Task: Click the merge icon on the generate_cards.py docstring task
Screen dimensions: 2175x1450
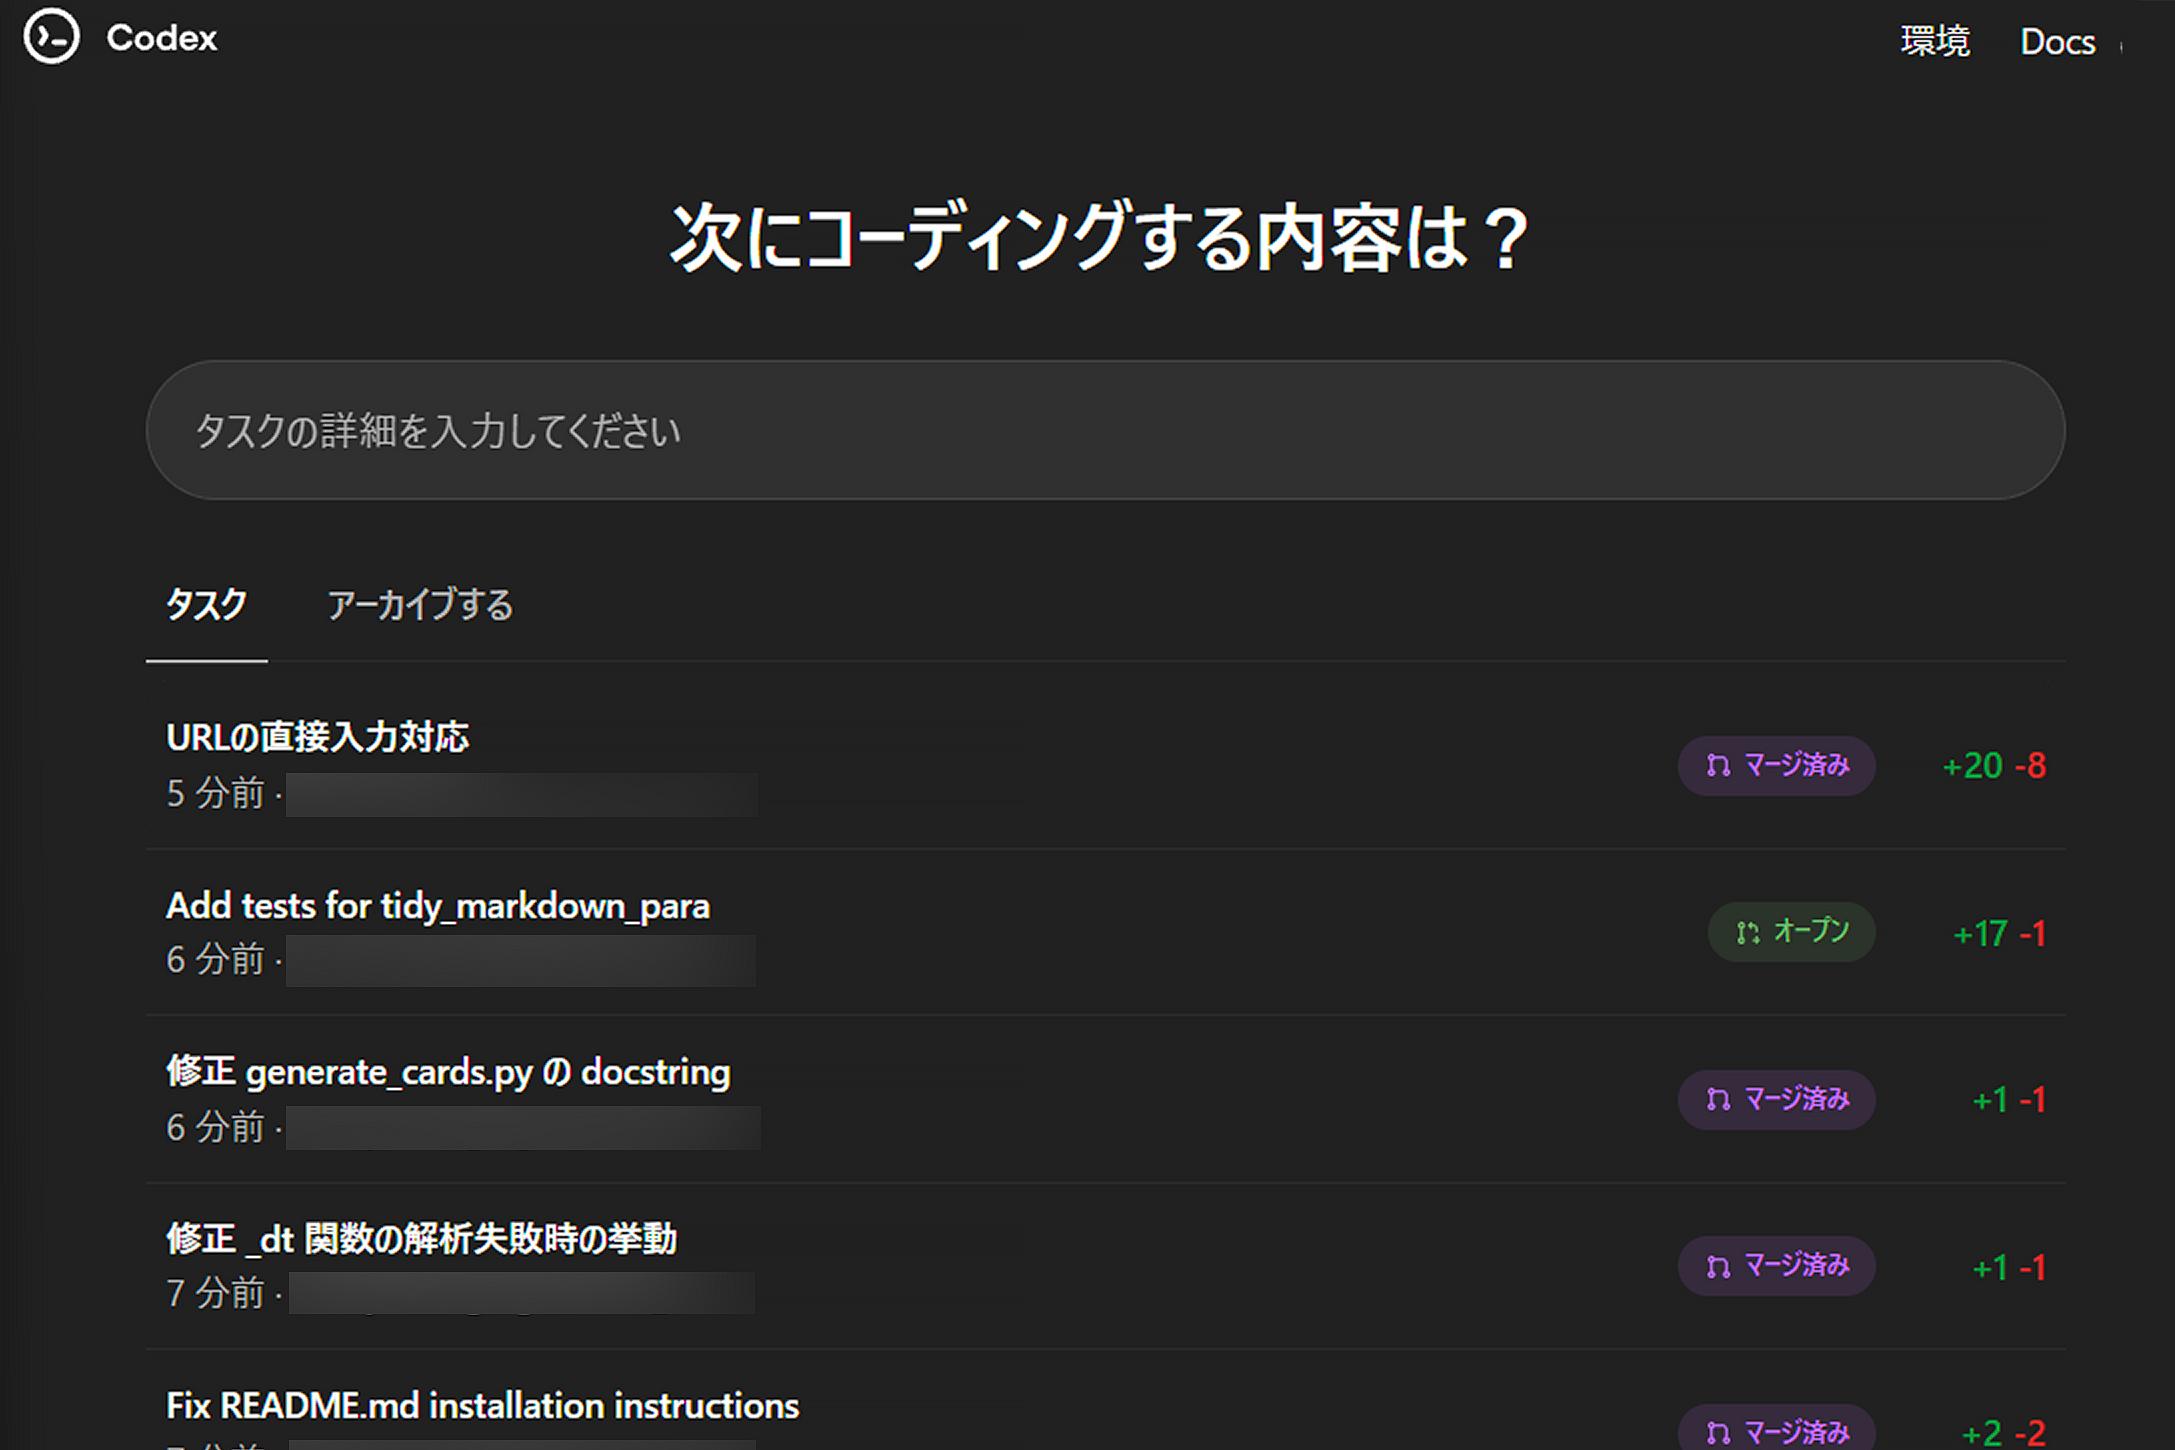Action: (1715, 1100)
